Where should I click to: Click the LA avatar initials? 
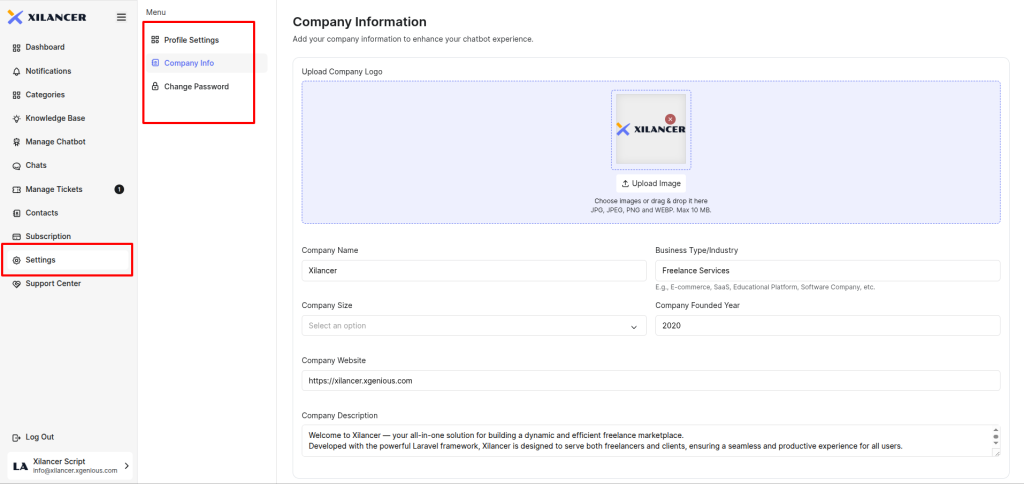[x=20, y=466]
